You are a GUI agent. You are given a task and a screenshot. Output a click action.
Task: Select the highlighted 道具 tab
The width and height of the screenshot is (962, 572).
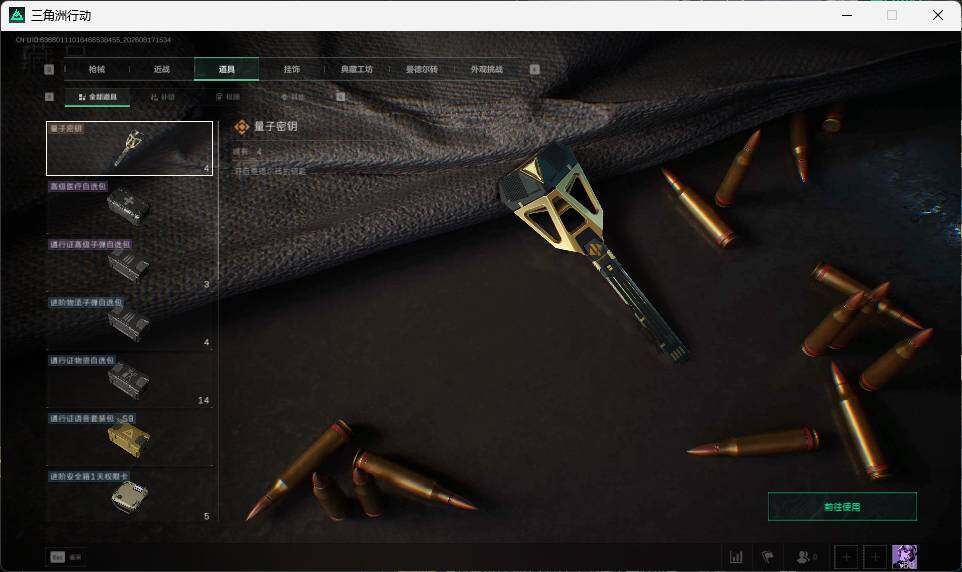[226, 69]
